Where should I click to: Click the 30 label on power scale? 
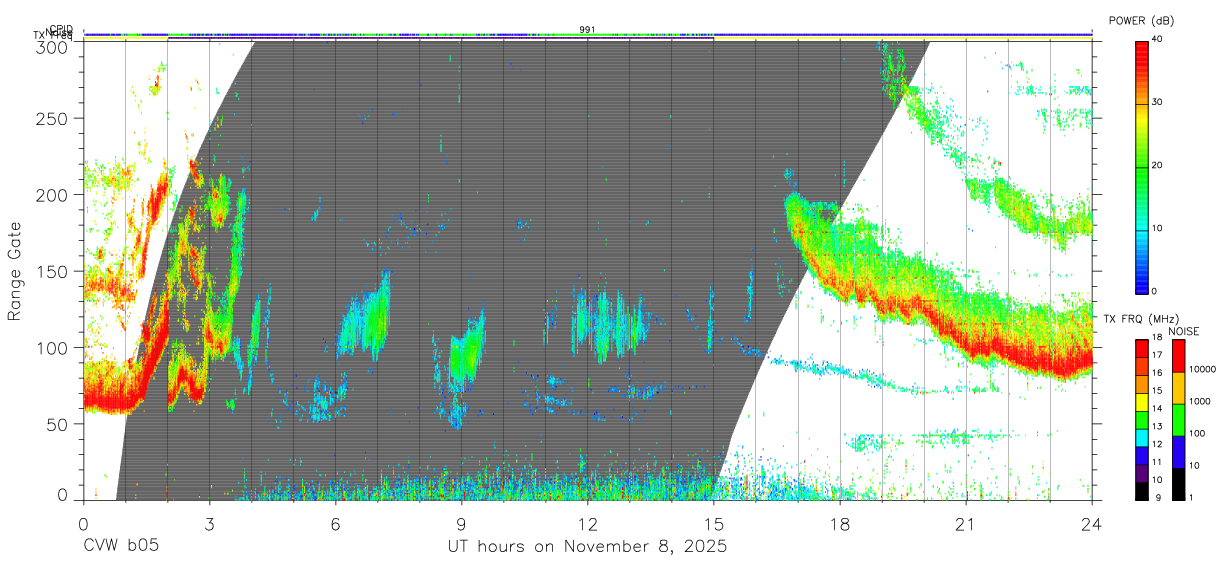click(1158, 102)
